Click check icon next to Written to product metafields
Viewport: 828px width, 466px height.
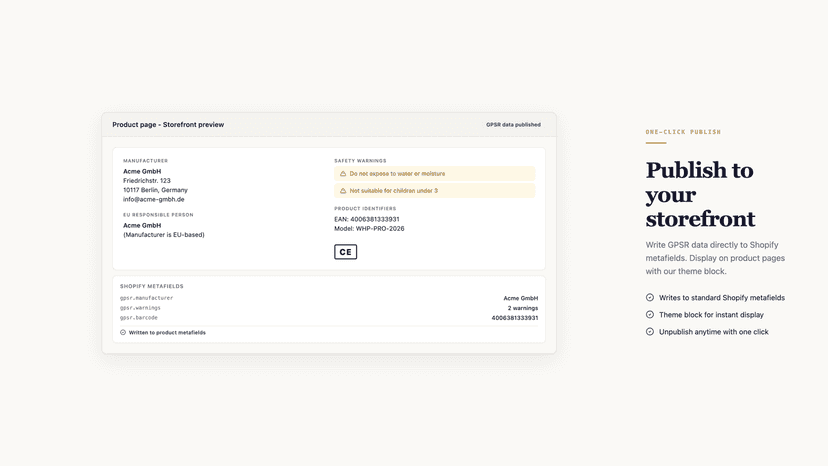point(123,332)
